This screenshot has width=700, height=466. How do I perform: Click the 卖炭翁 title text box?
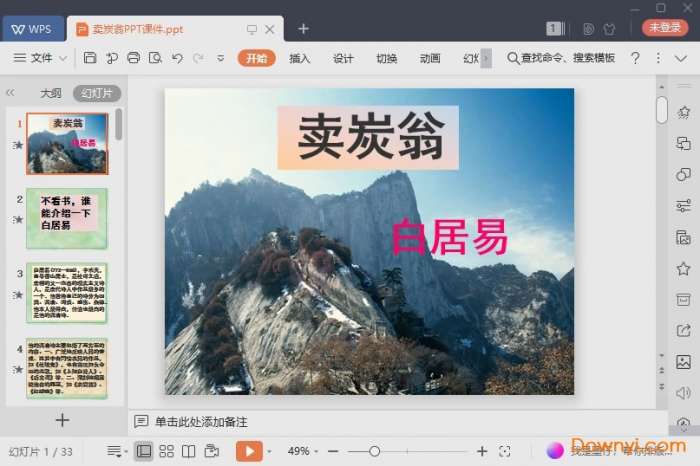coord(368,137)
